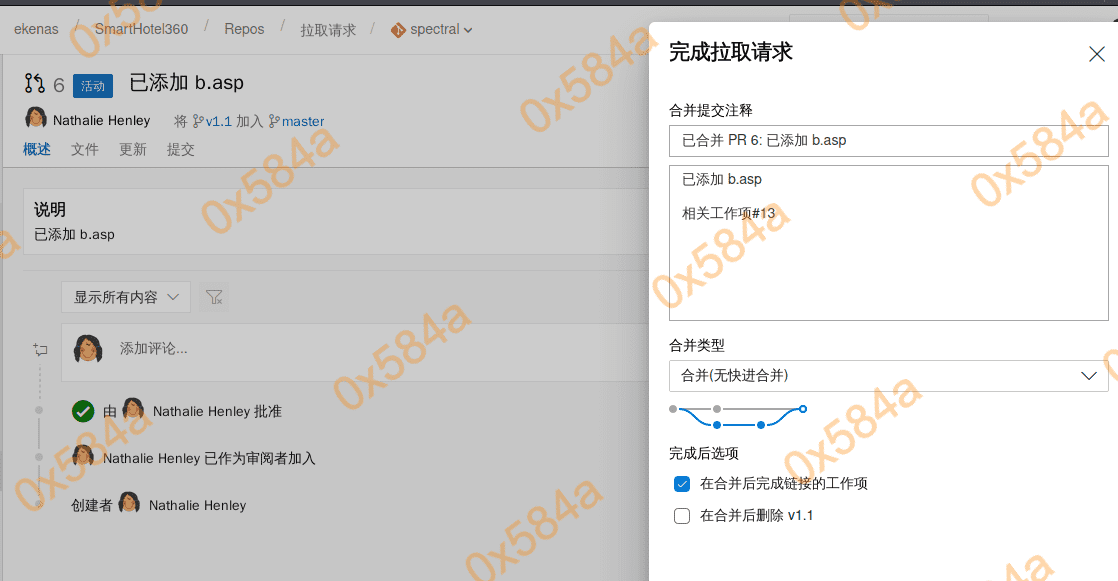Click the filter icon next to 显示所有内容
Screen dimensions: 1118x581
tap(214, 297)
